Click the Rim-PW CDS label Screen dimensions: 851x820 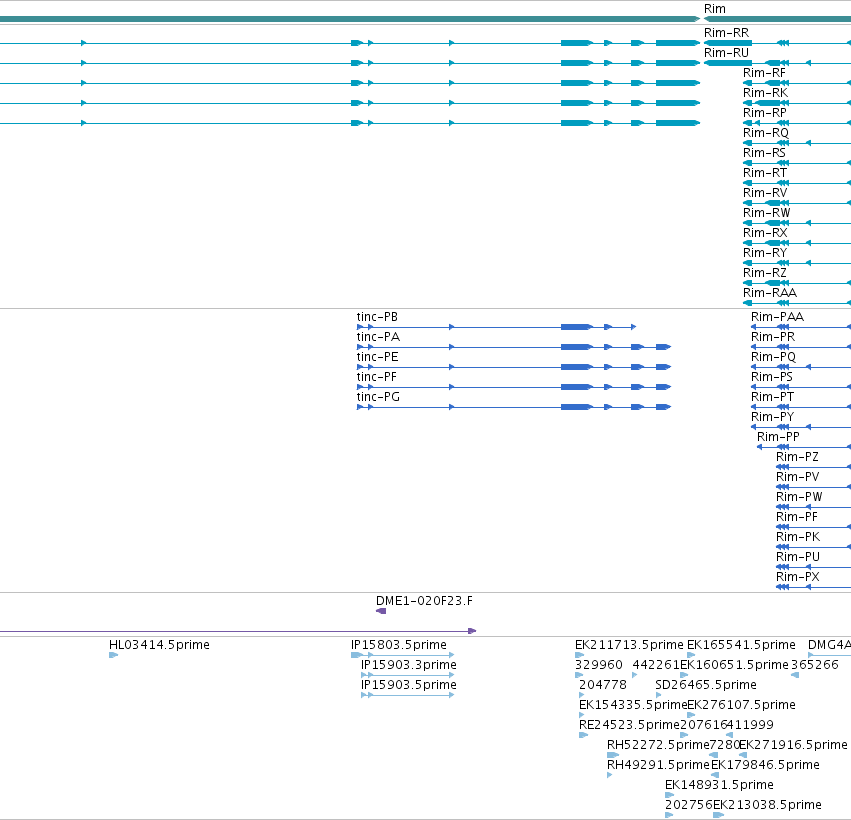[799, 497]
